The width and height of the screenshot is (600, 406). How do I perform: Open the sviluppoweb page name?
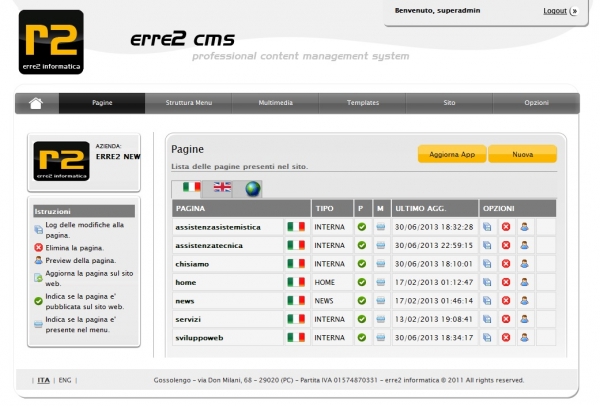point(199,338)
